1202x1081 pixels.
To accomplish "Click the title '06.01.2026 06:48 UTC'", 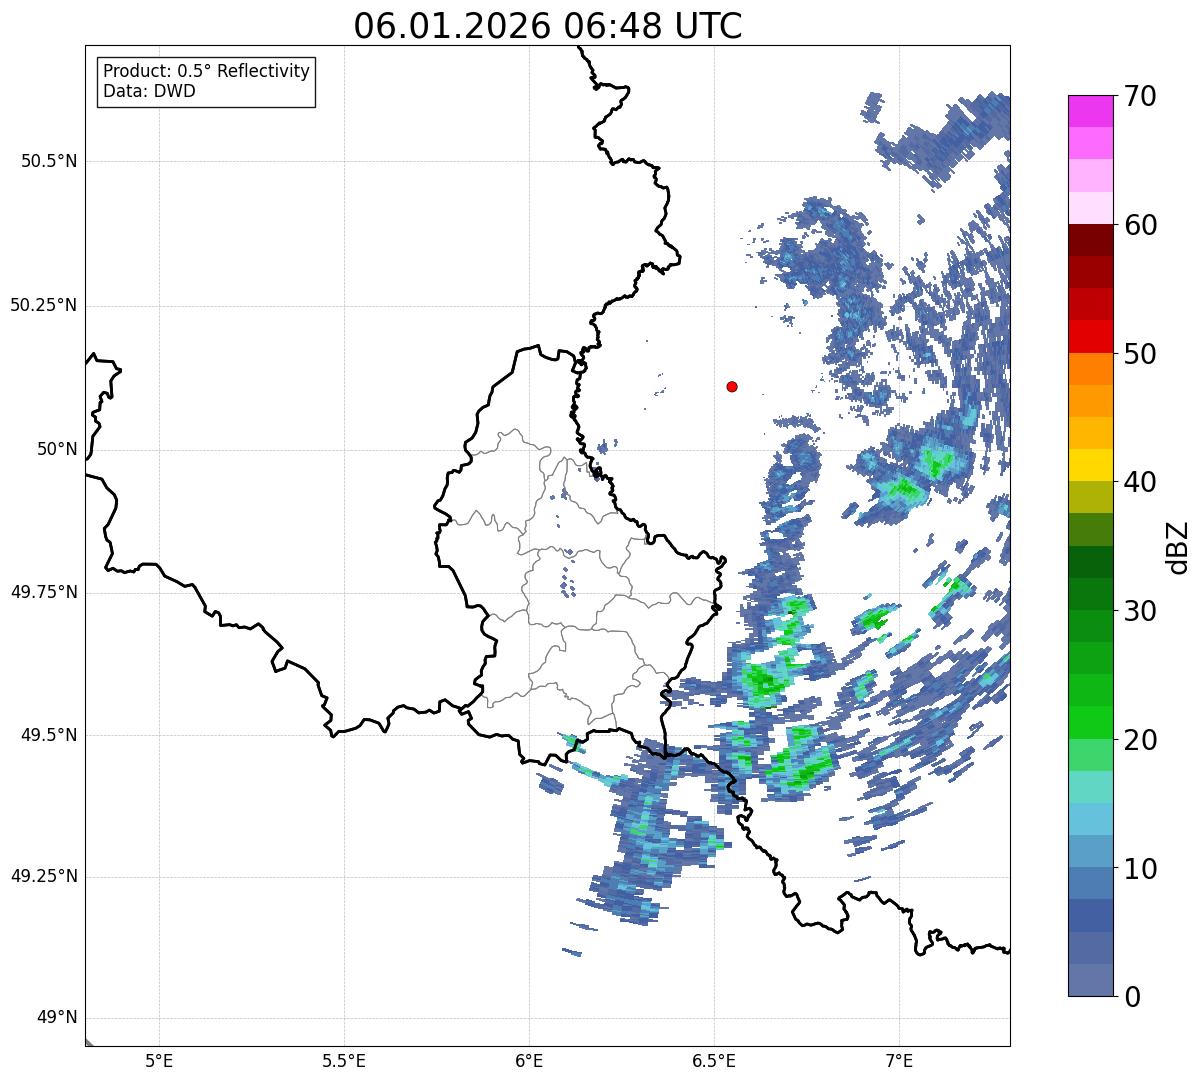I will click(548, 26).
